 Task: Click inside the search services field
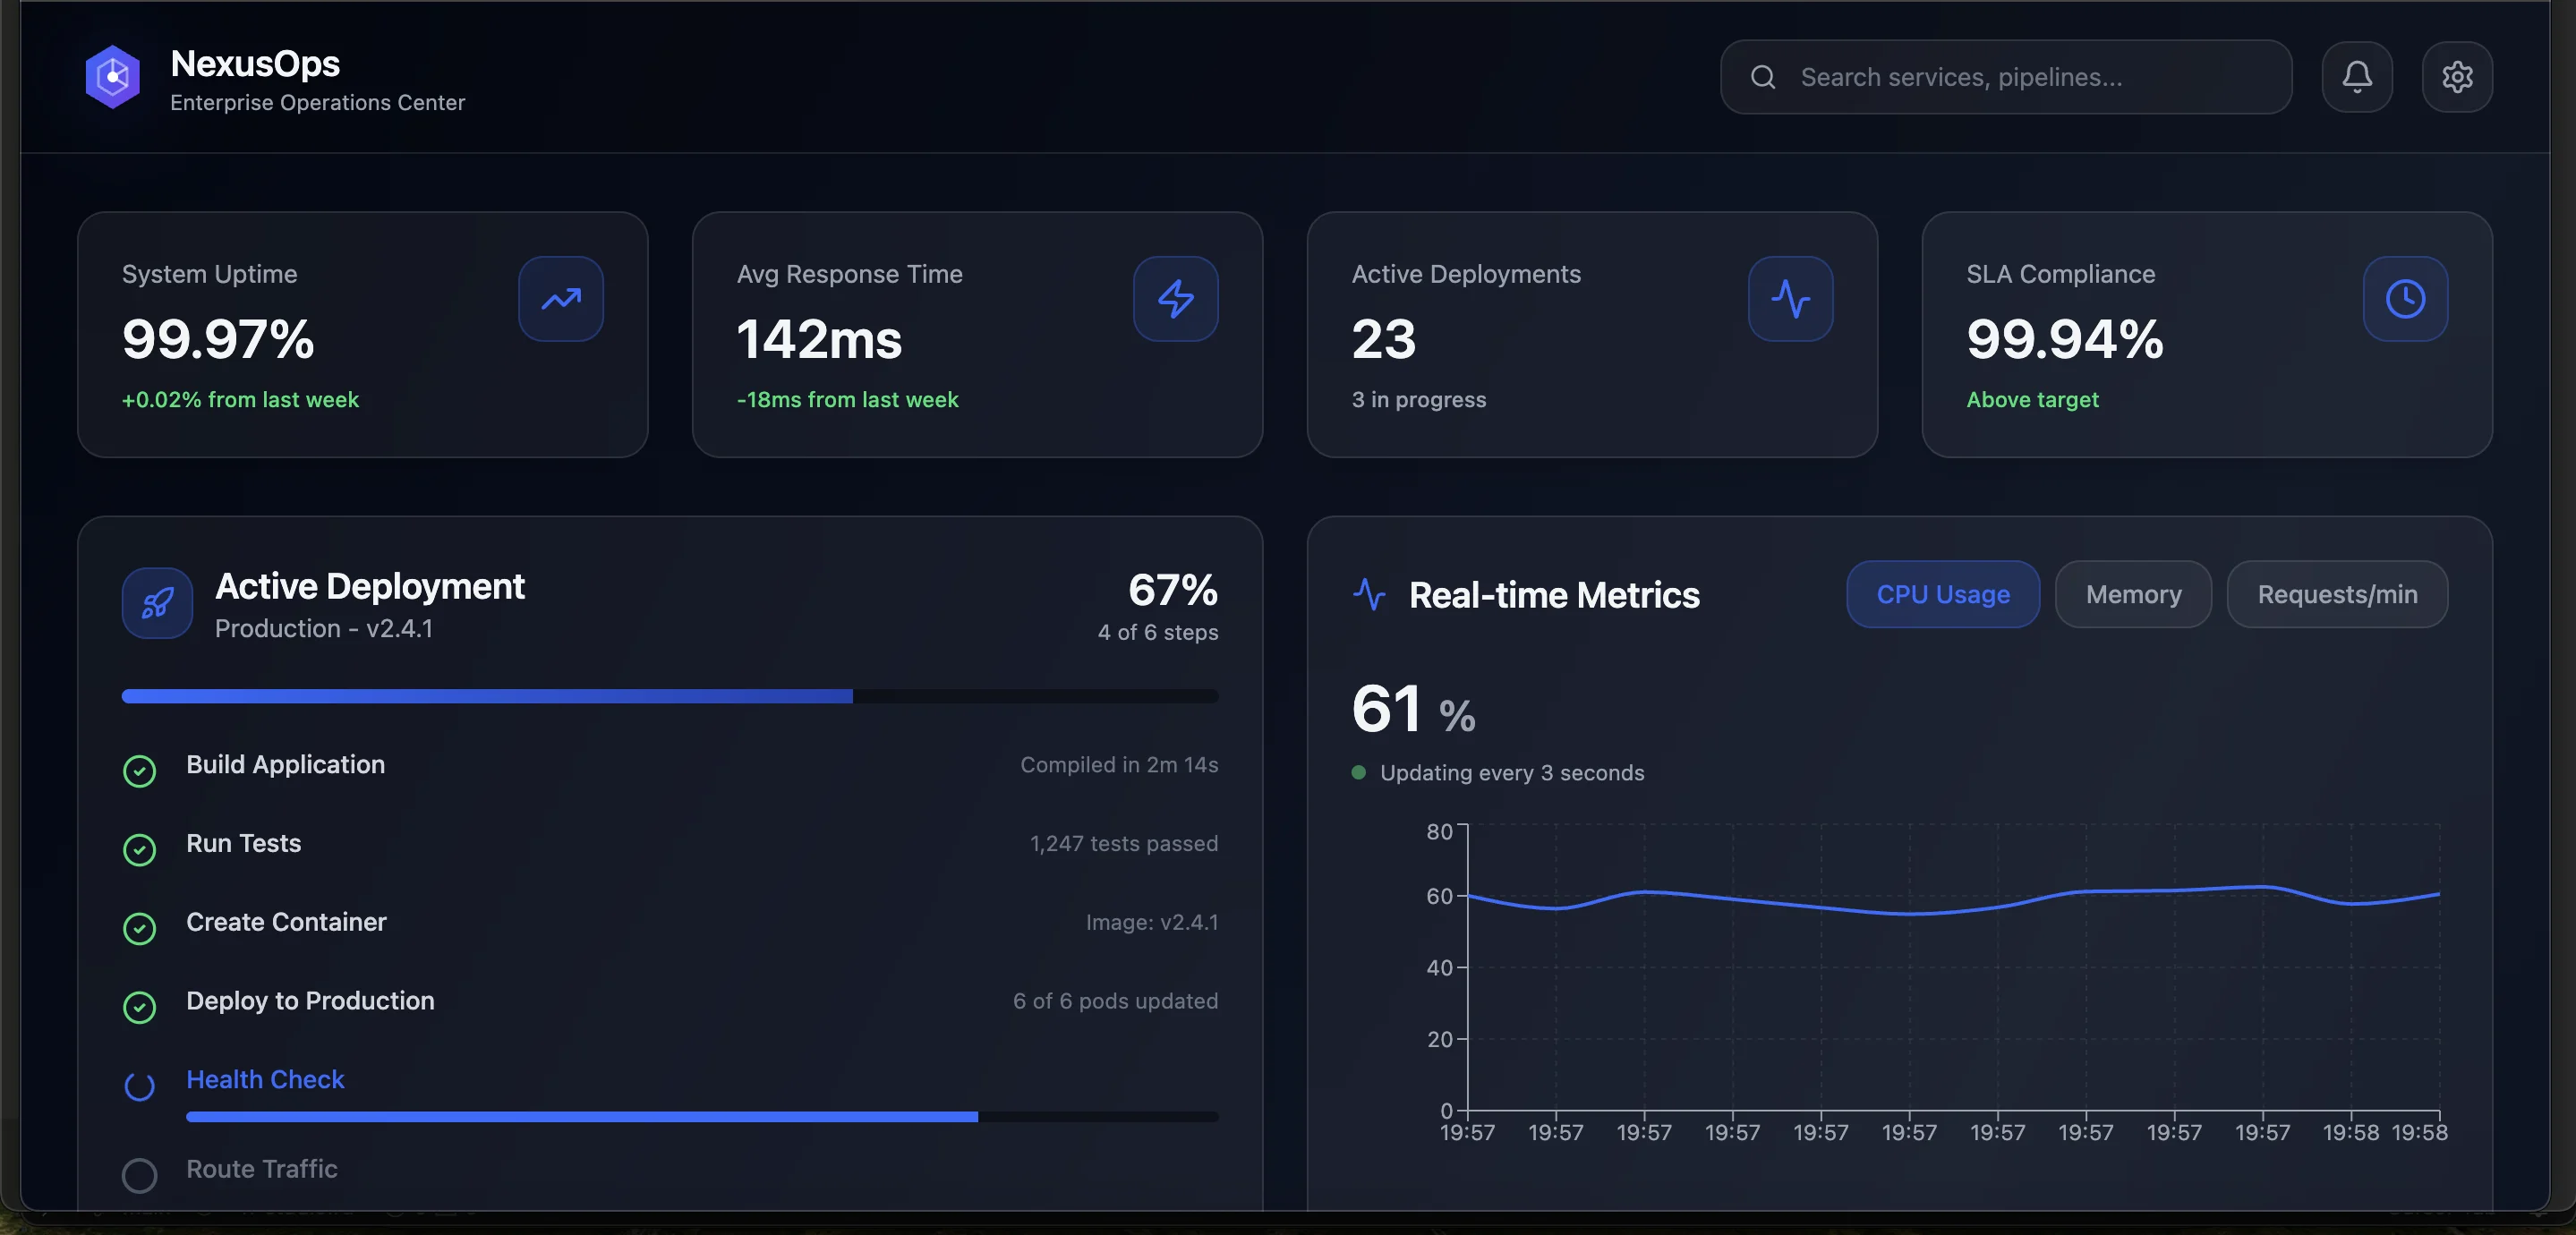tap(2000, 76)
